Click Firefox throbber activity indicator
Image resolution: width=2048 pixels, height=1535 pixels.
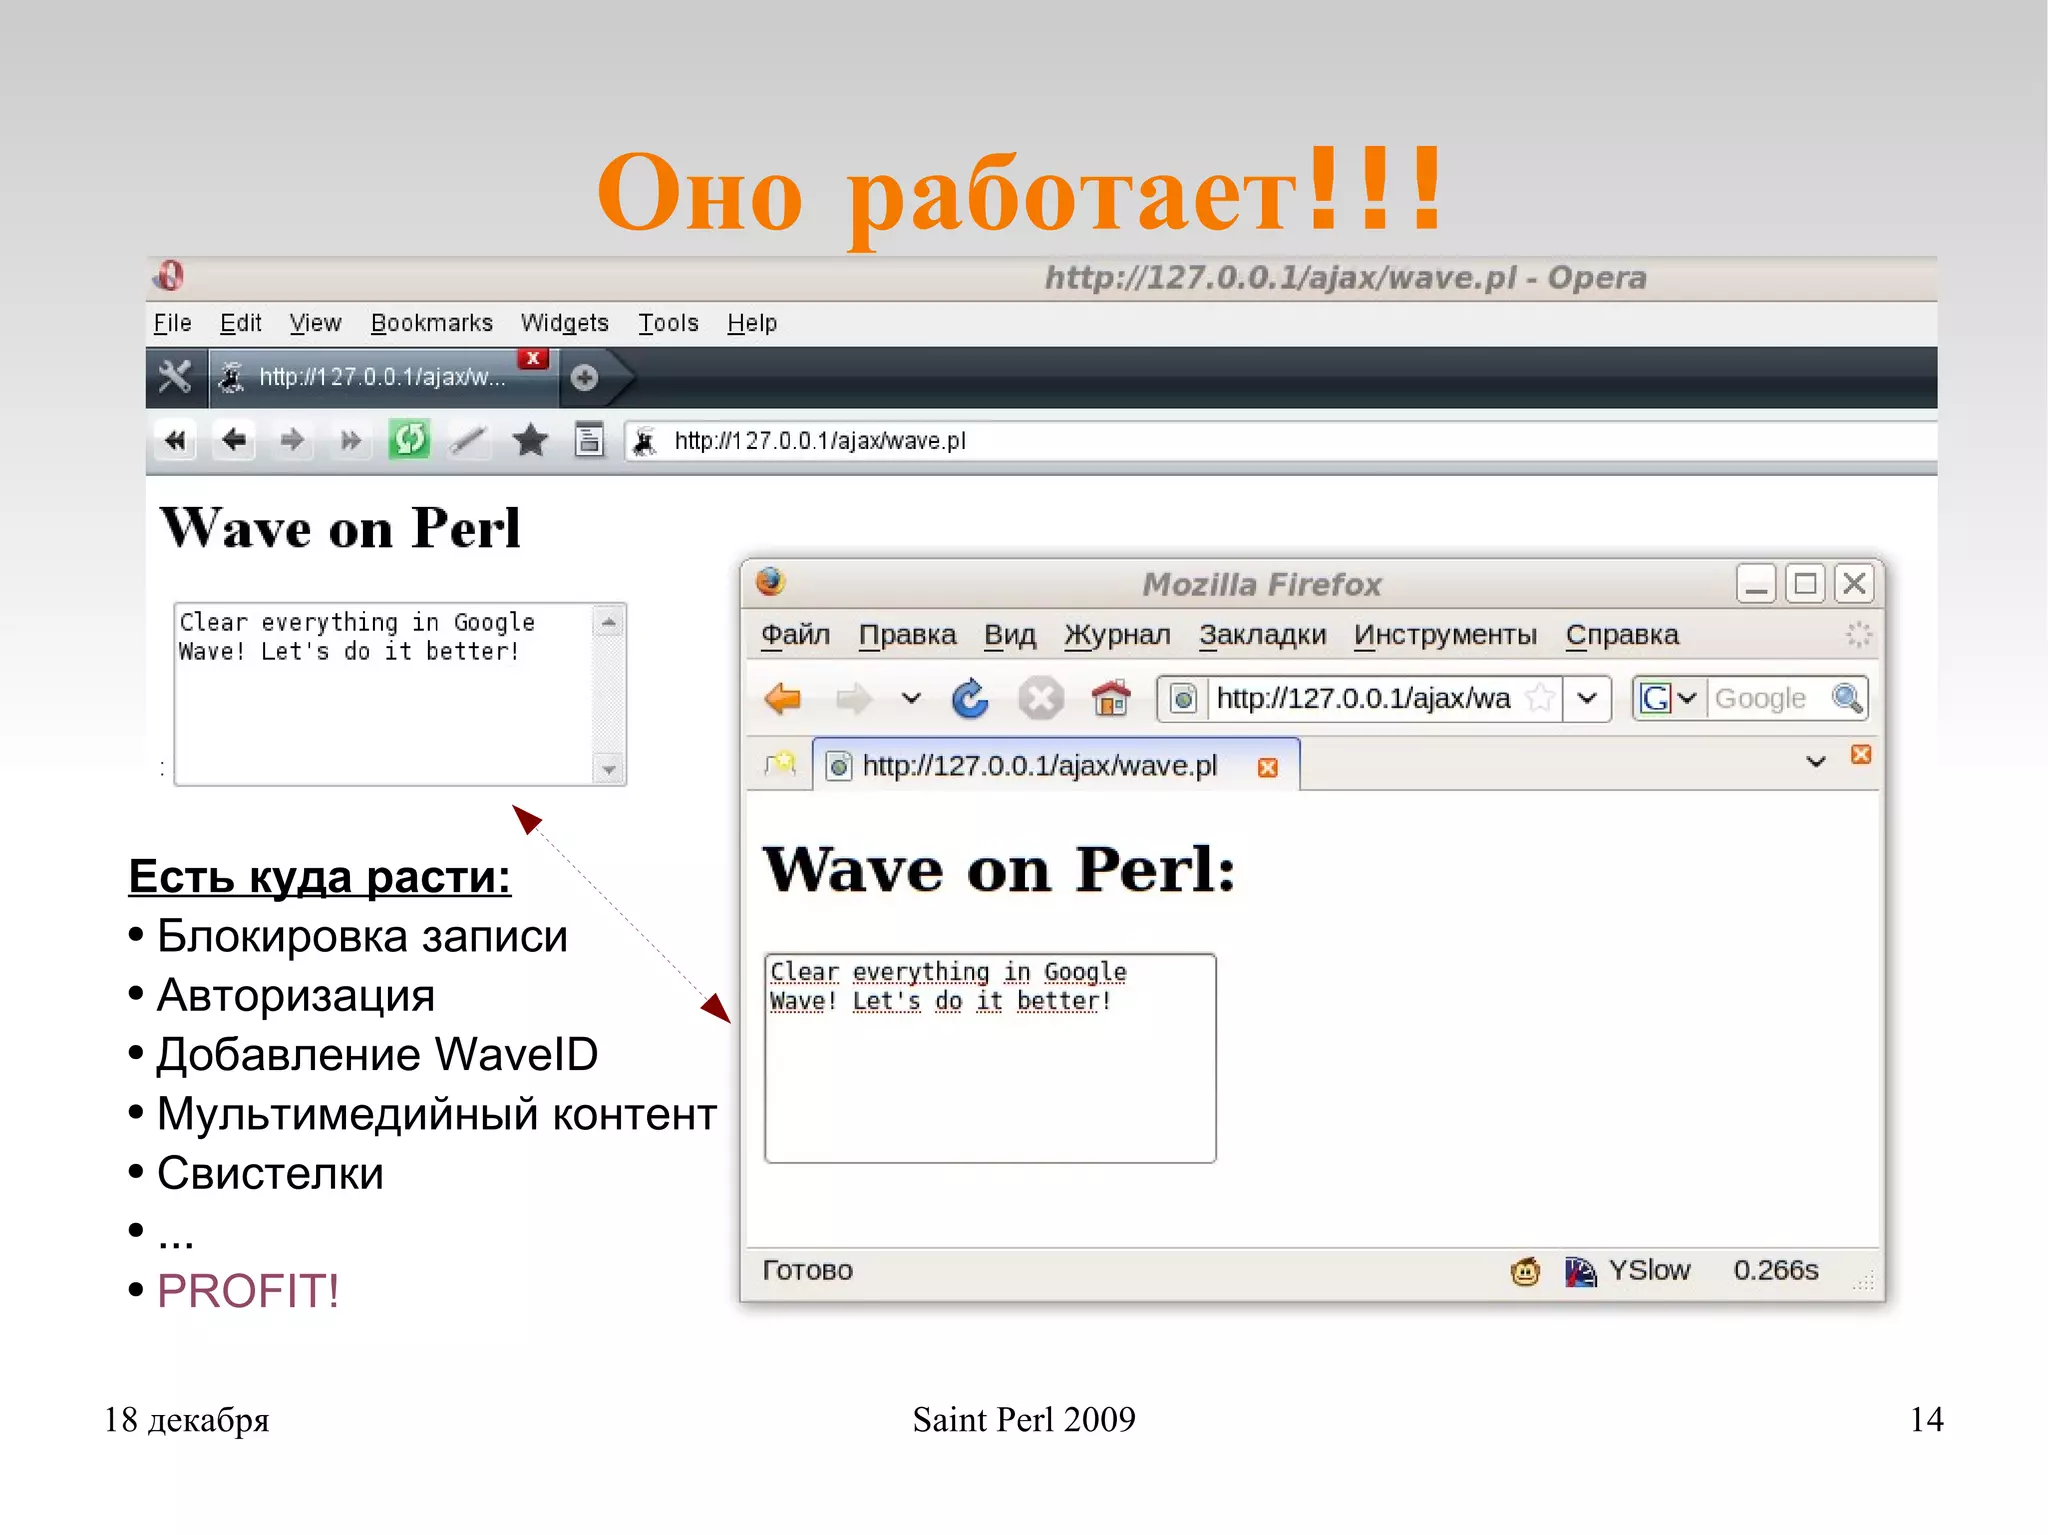[1858, 634]
